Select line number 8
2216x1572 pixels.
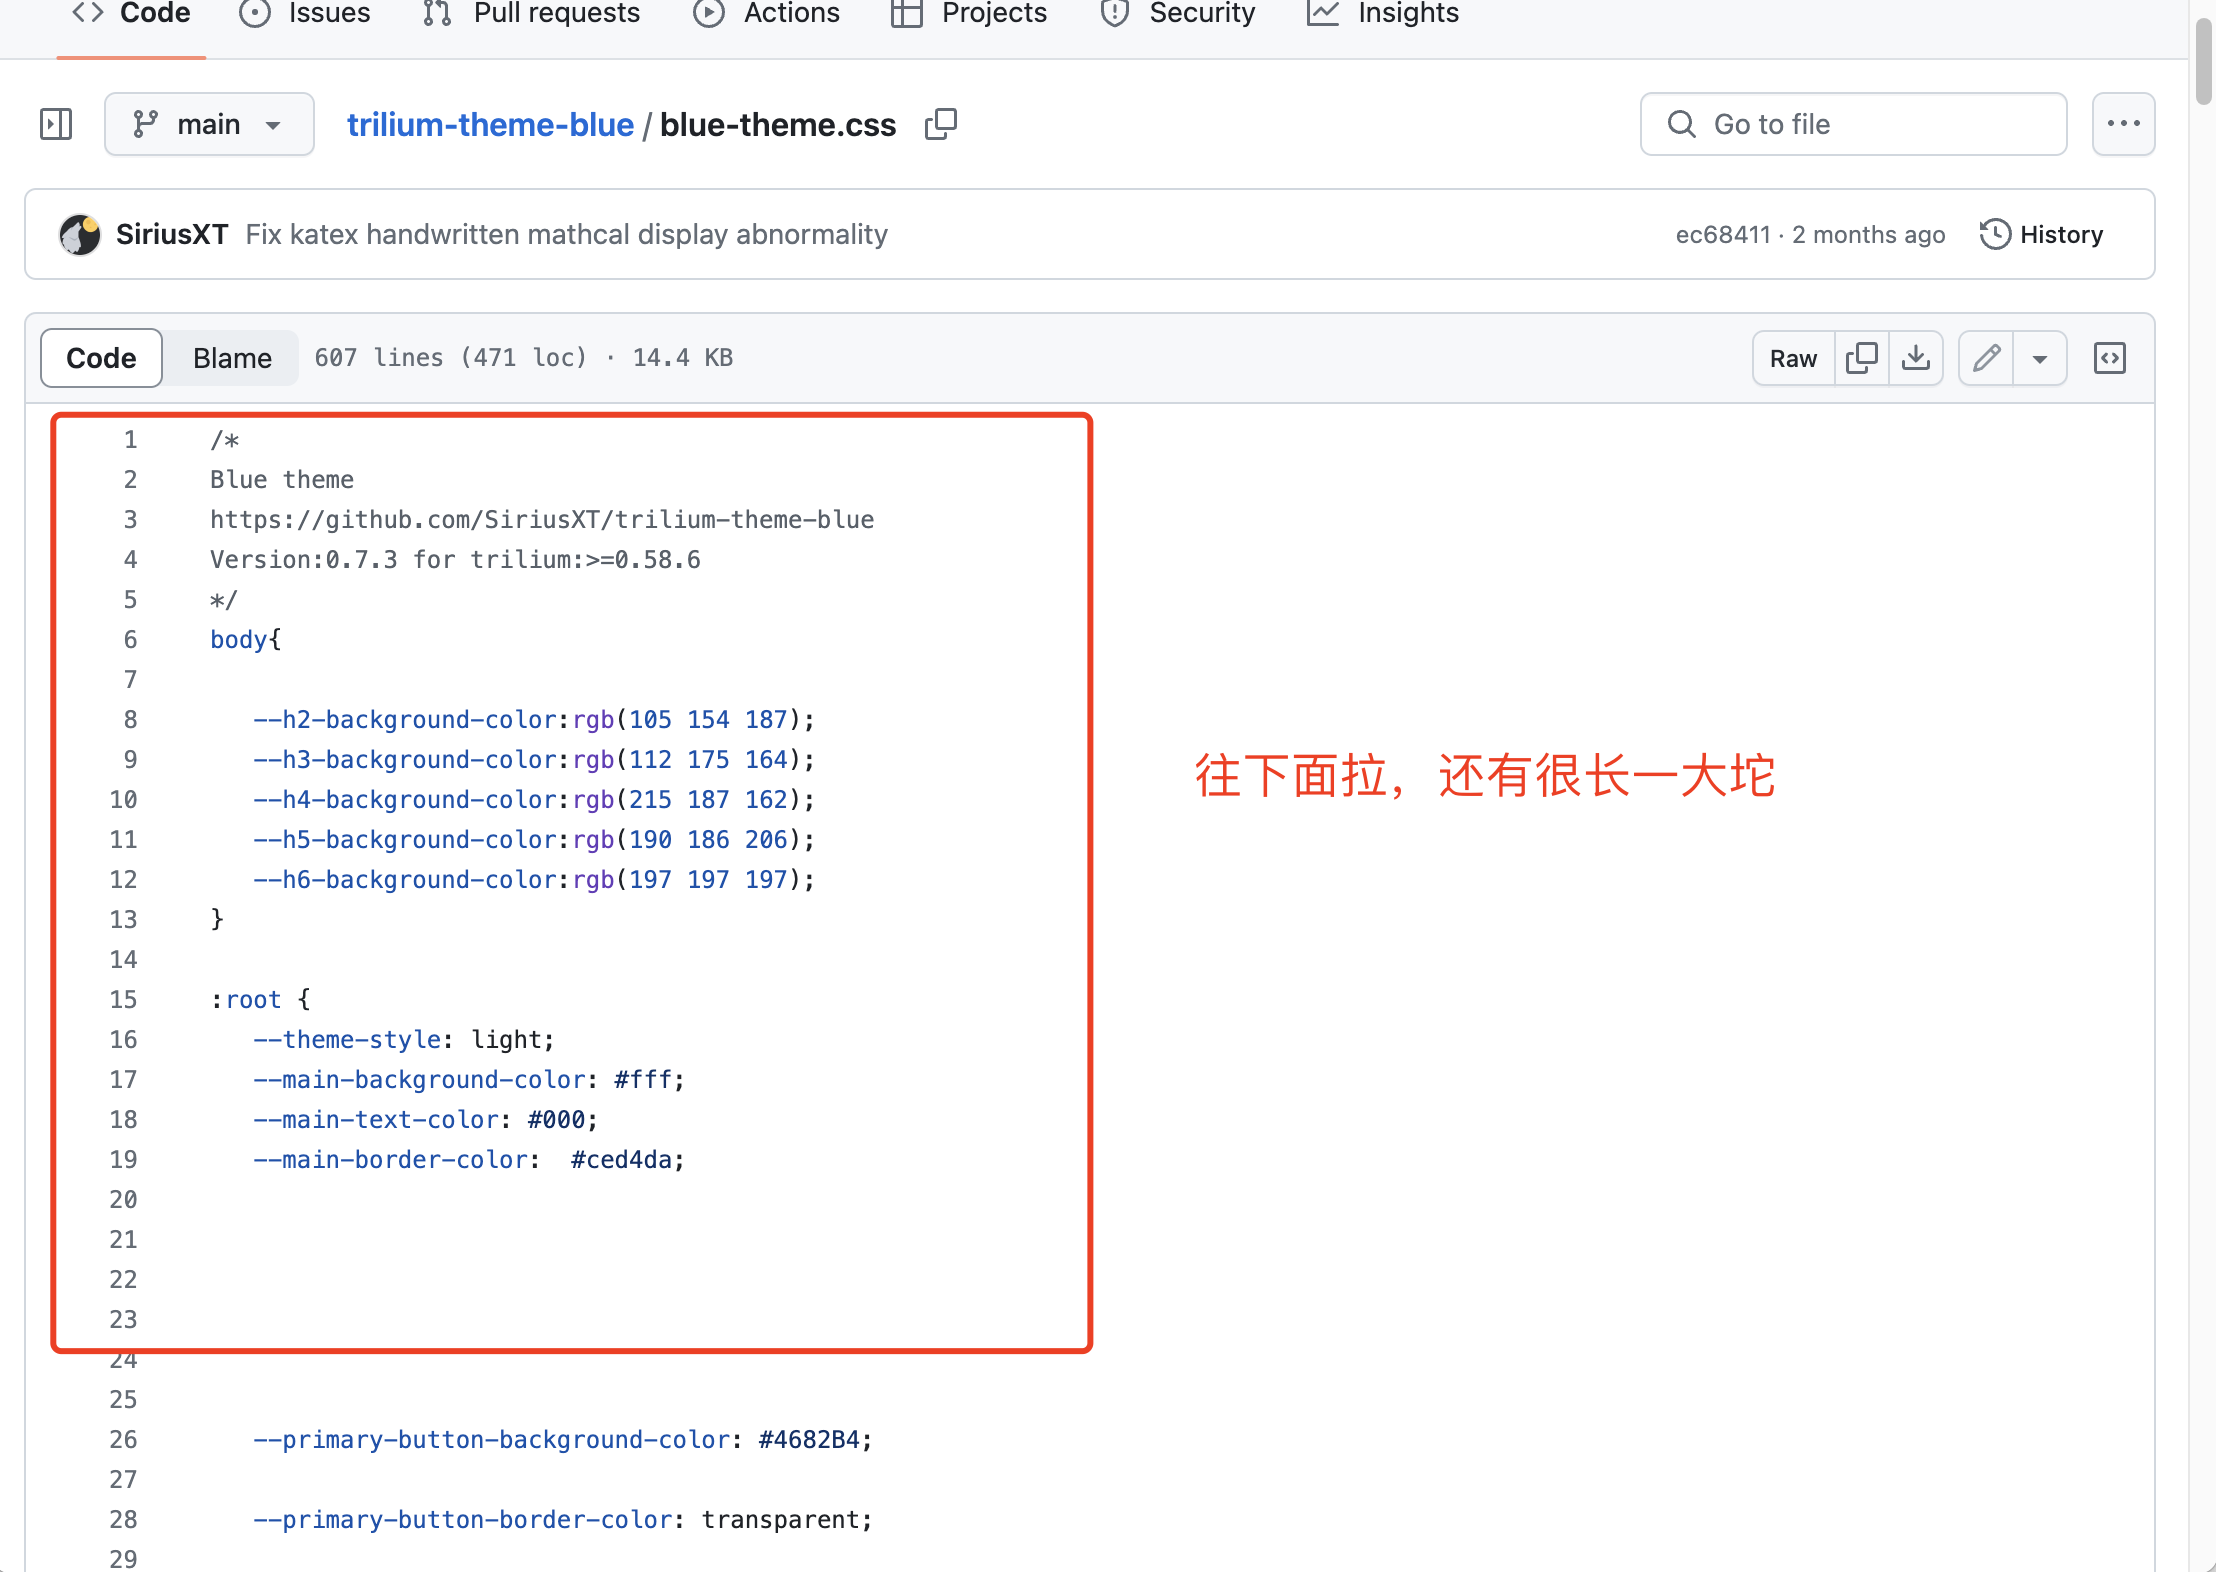130,719
